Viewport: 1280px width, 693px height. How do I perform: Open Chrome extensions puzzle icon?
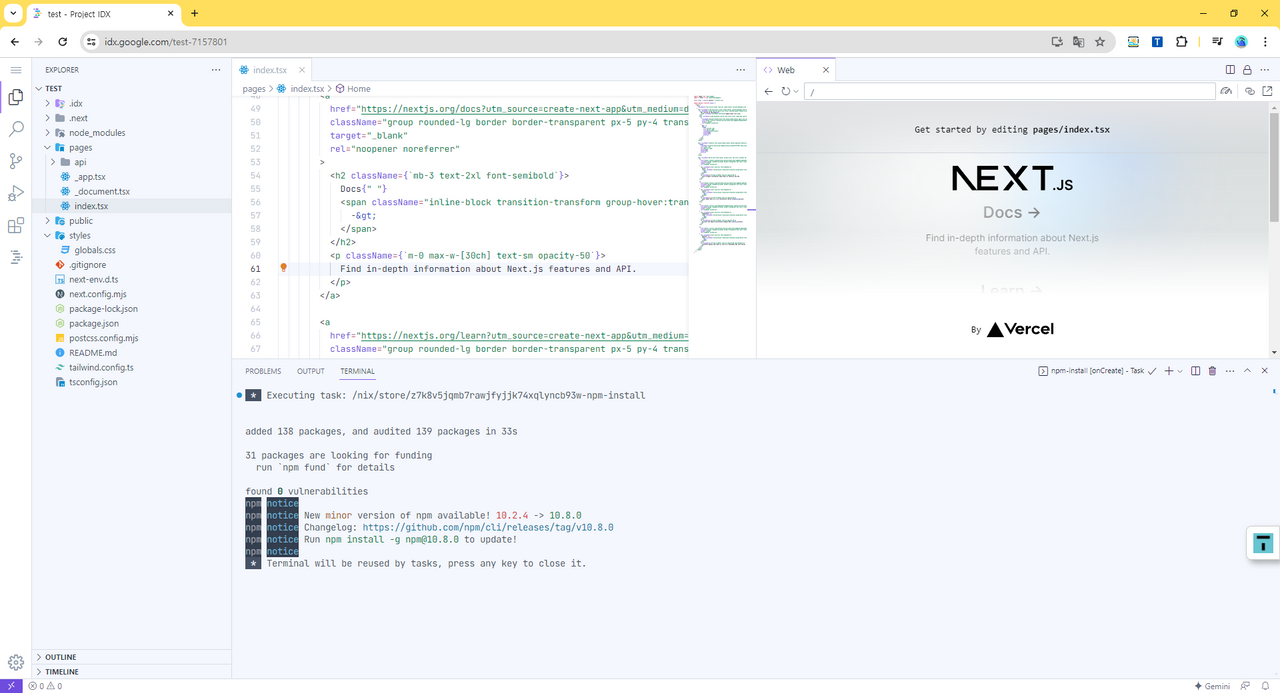click(x=1181, y=42)
